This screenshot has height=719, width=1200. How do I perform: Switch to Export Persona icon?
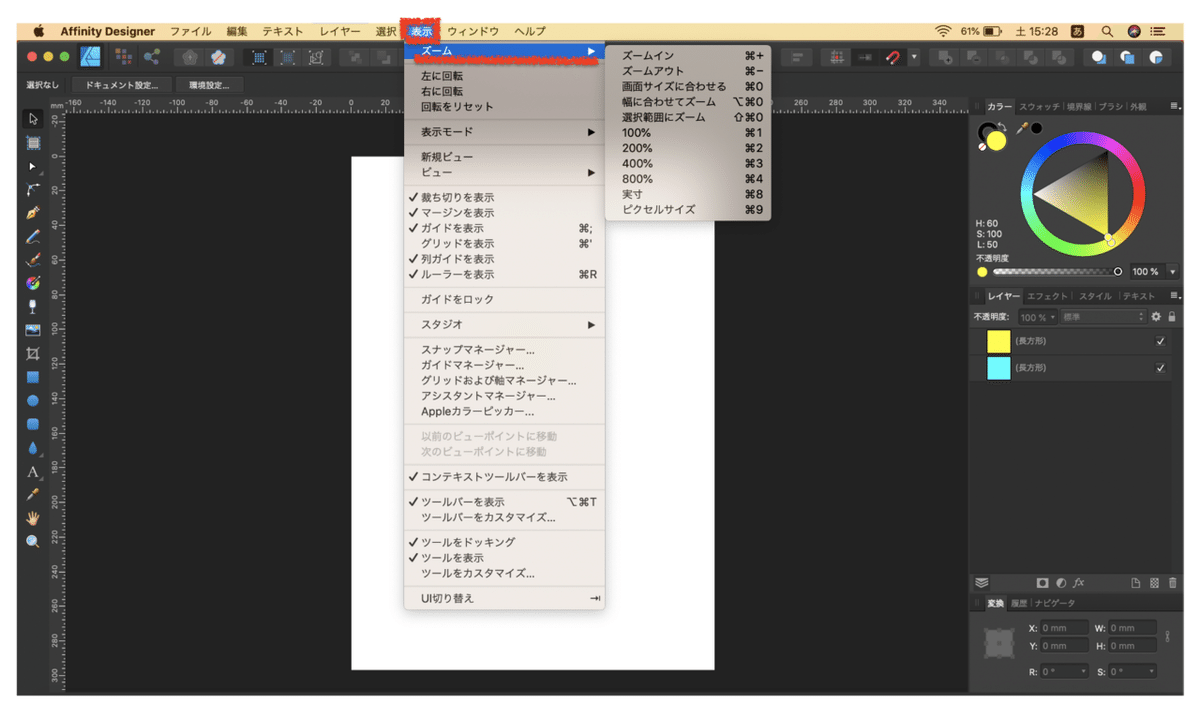click(152, 57)
